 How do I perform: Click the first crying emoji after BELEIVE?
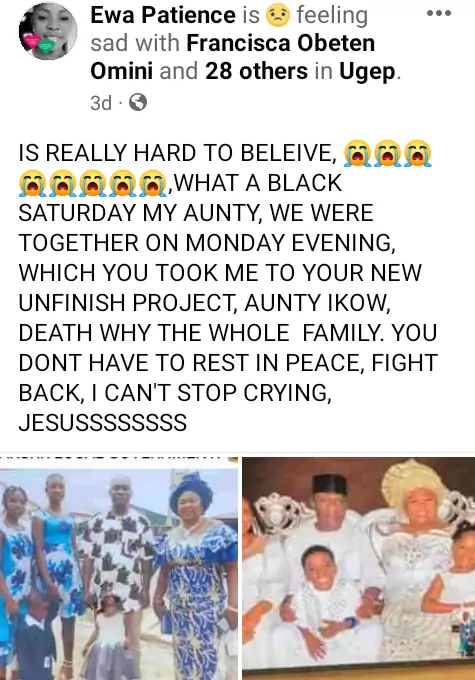click(x=357, y=154)
